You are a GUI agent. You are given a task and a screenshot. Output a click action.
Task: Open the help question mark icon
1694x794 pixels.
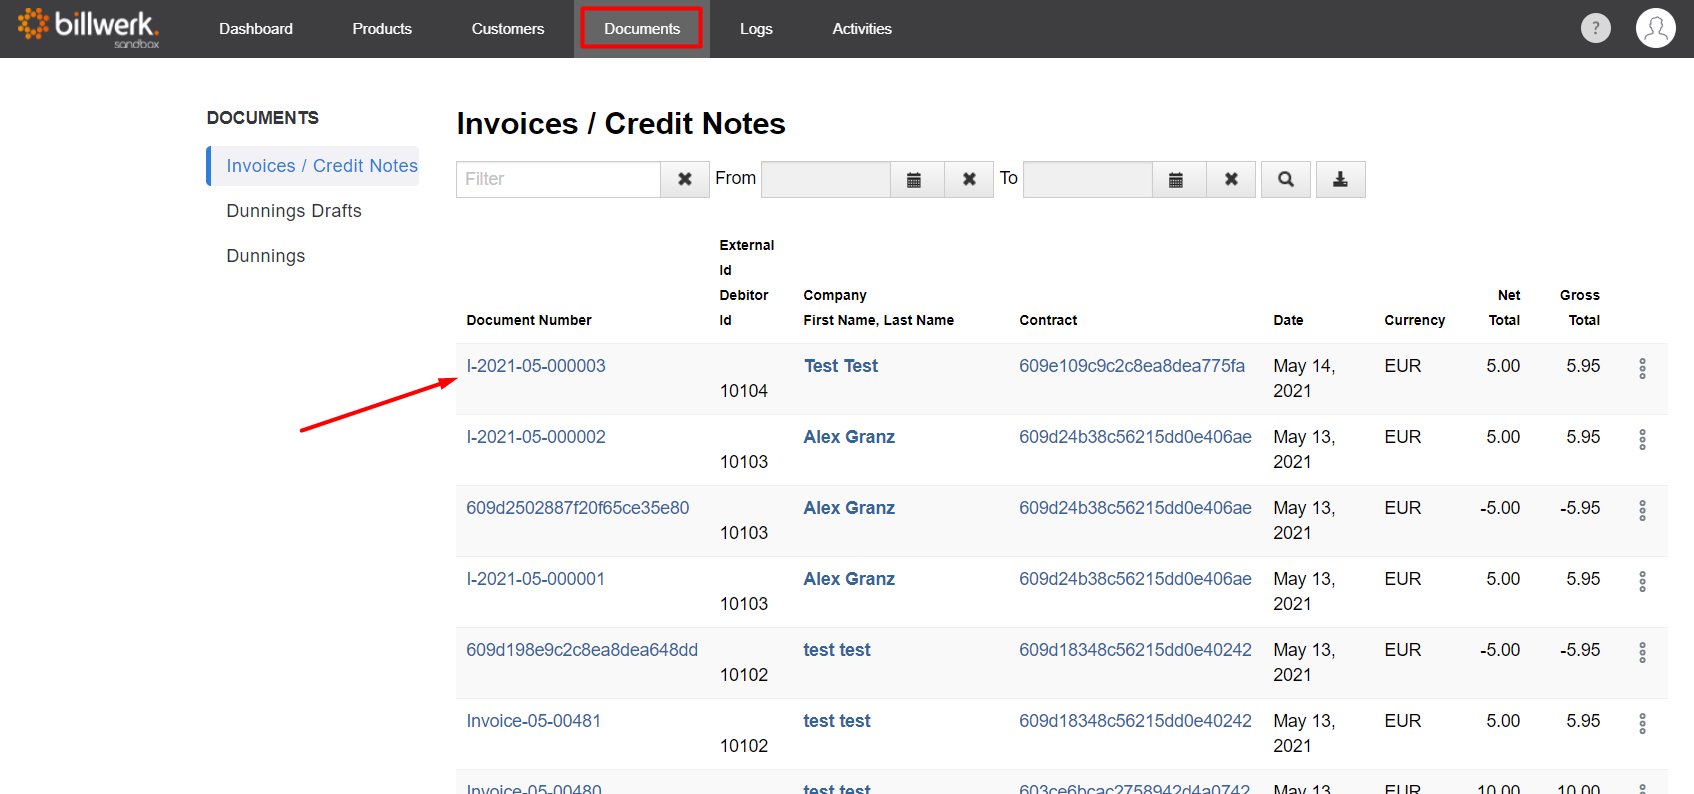click(x=1595, y=28)
